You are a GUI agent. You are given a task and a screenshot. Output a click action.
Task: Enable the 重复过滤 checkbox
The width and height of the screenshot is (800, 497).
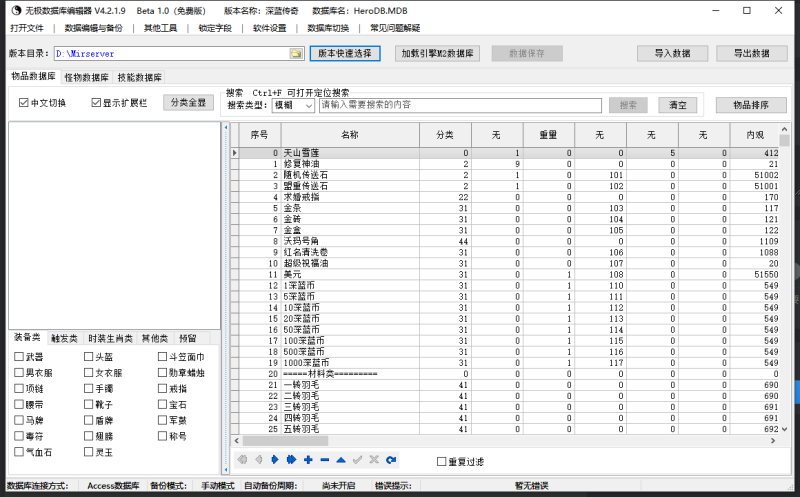tap(442, 461)
